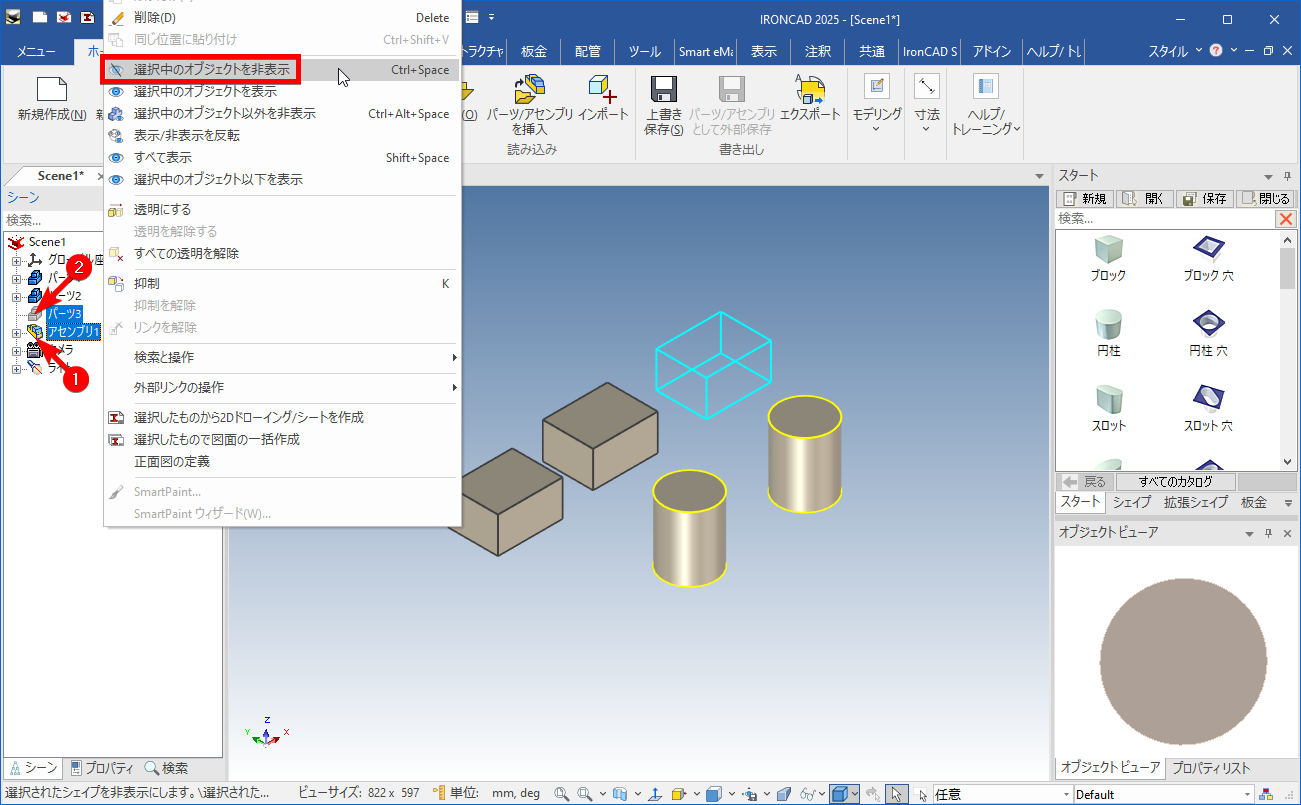This screenshot has height=805, width=1301.
Task: Click the arrow select tool in status bar
Action: (896, 794)
